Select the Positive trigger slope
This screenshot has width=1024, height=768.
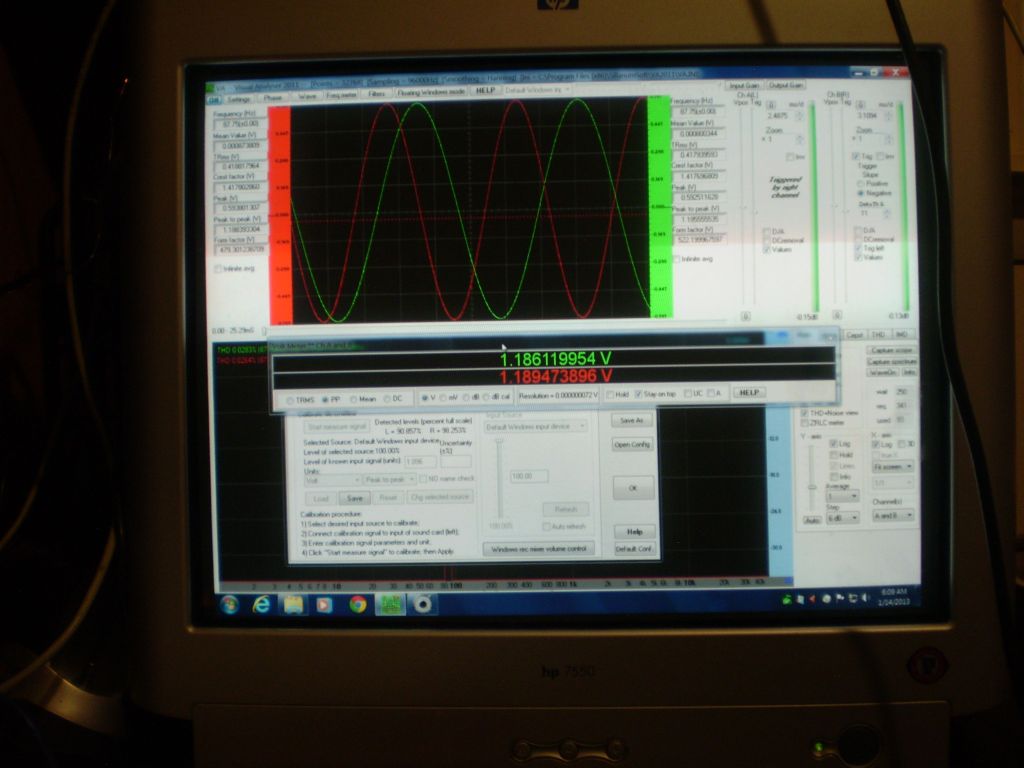pos(860,184)
